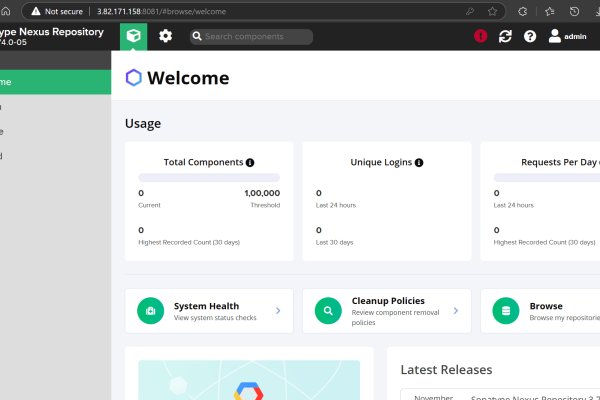Click the red system alert icon

click(x=481, y=36)
